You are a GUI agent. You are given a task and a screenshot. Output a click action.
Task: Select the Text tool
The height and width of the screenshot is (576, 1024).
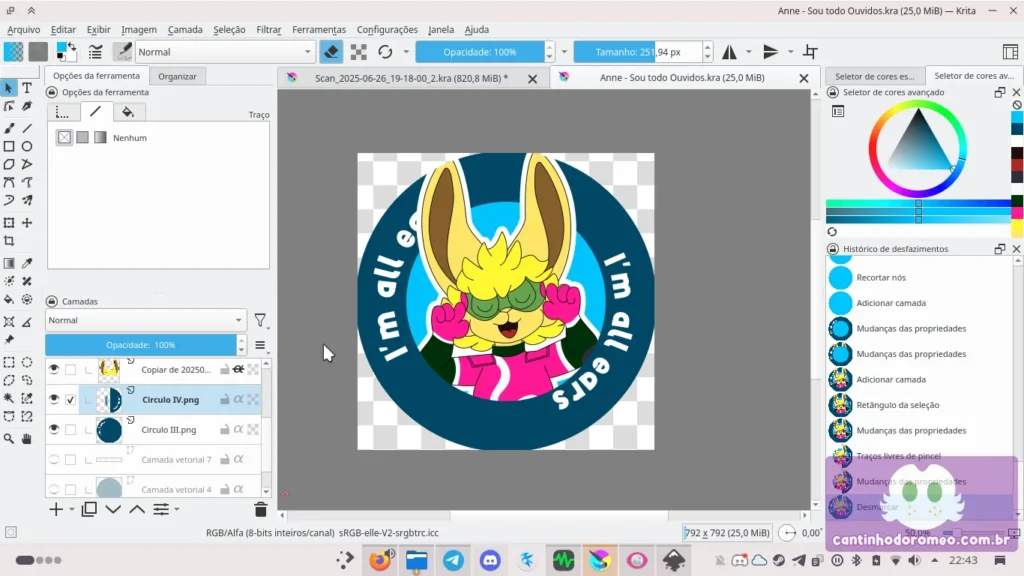(x=27, y=88)
